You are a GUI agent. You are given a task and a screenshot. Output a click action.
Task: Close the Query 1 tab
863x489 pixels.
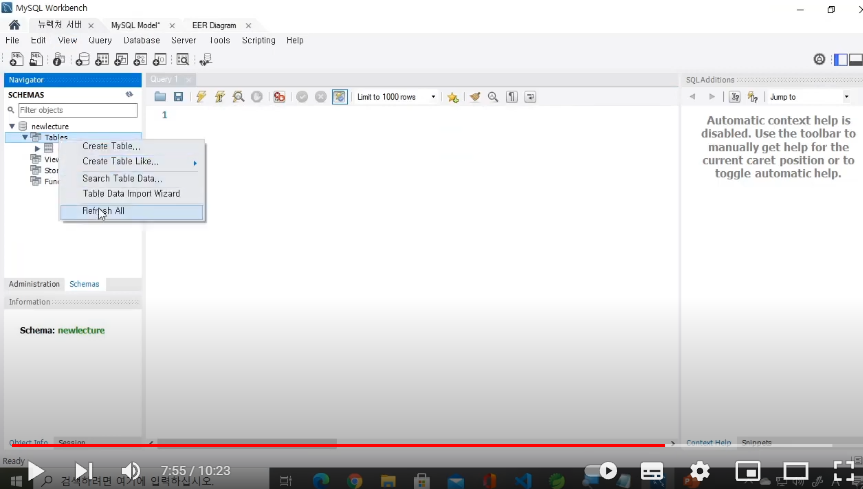coord(188,80)
